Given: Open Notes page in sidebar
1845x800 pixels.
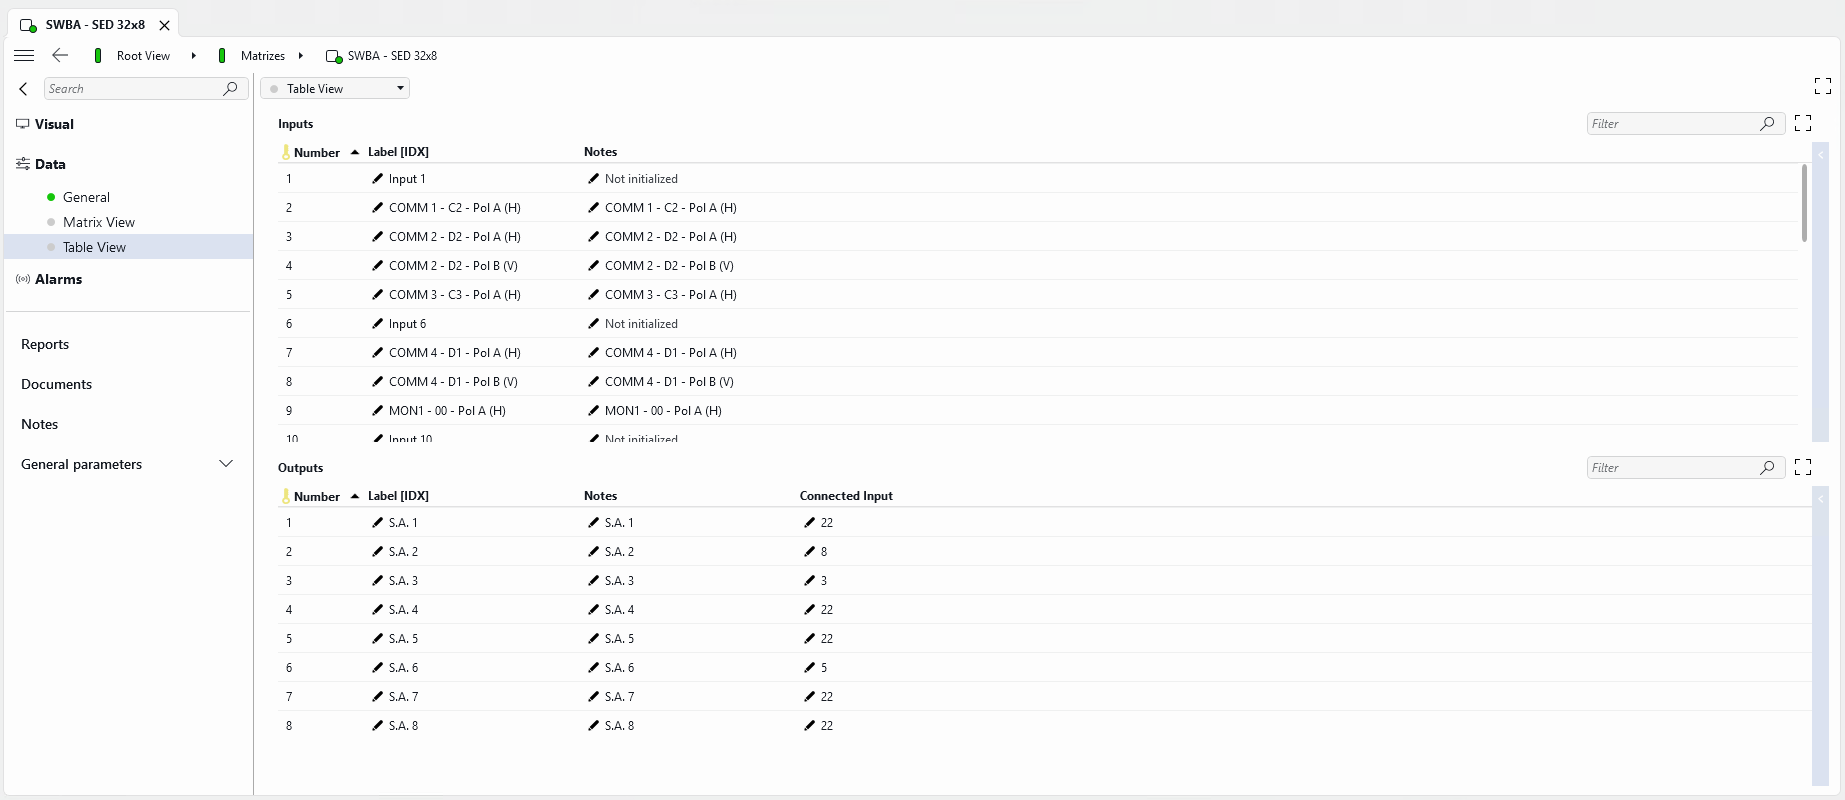Looking at the screenshot, I should [x=39, y=424].
